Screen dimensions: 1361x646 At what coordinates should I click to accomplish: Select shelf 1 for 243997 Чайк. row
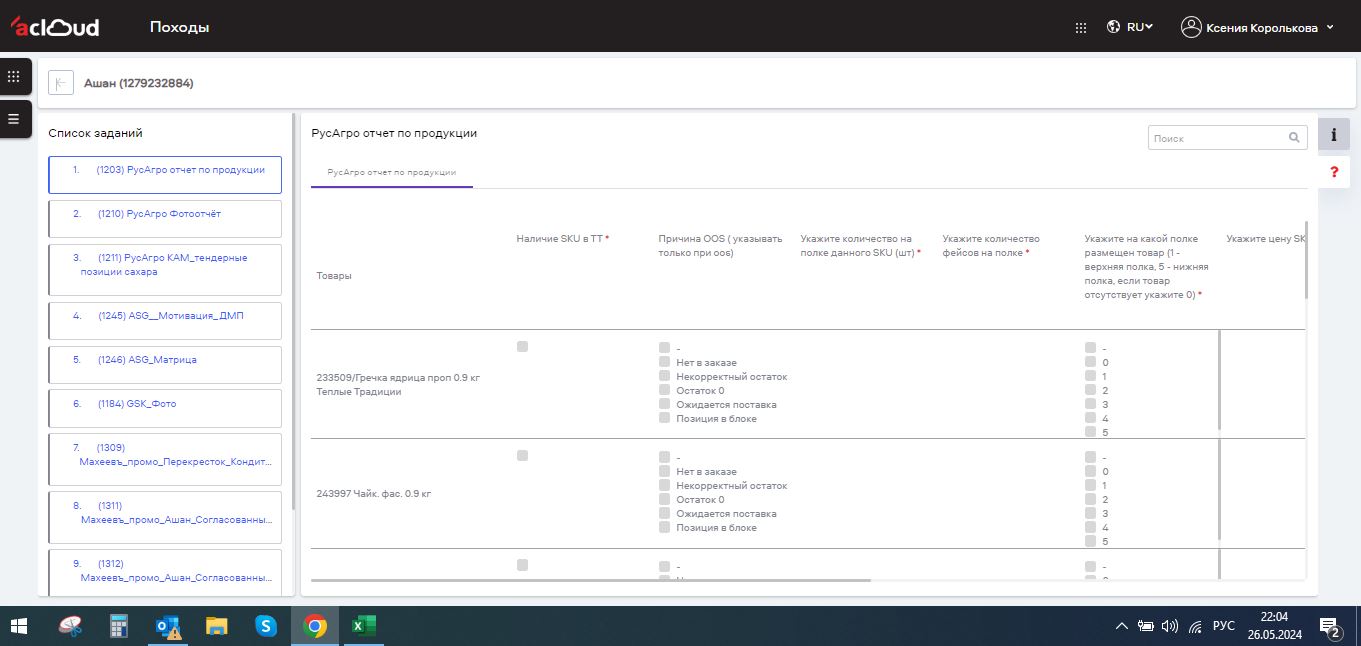1090,485
